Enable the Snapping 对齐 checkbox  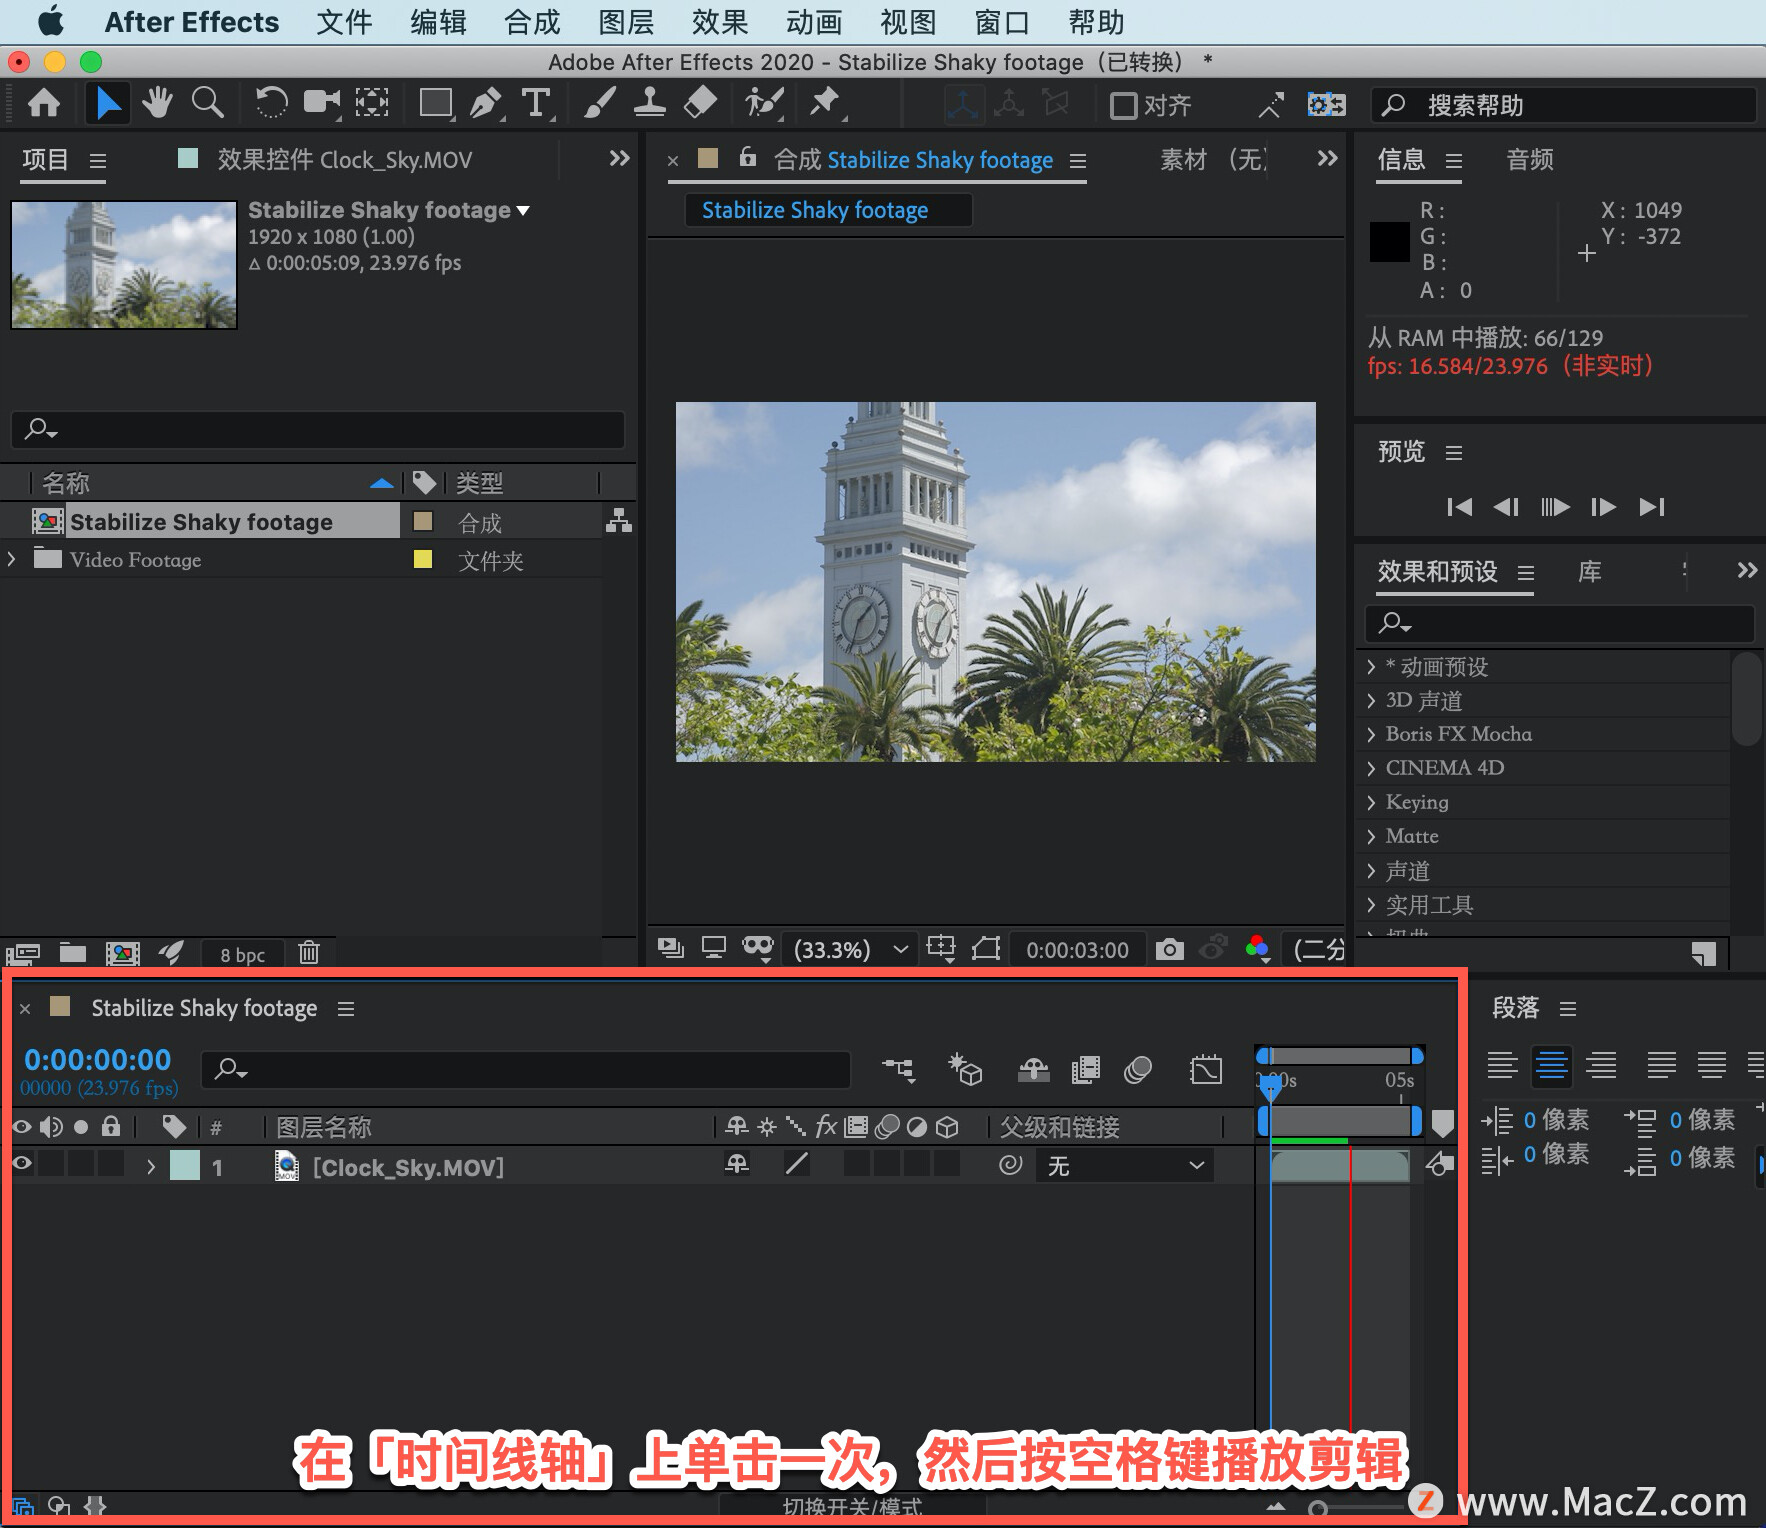click(1124, 105)
